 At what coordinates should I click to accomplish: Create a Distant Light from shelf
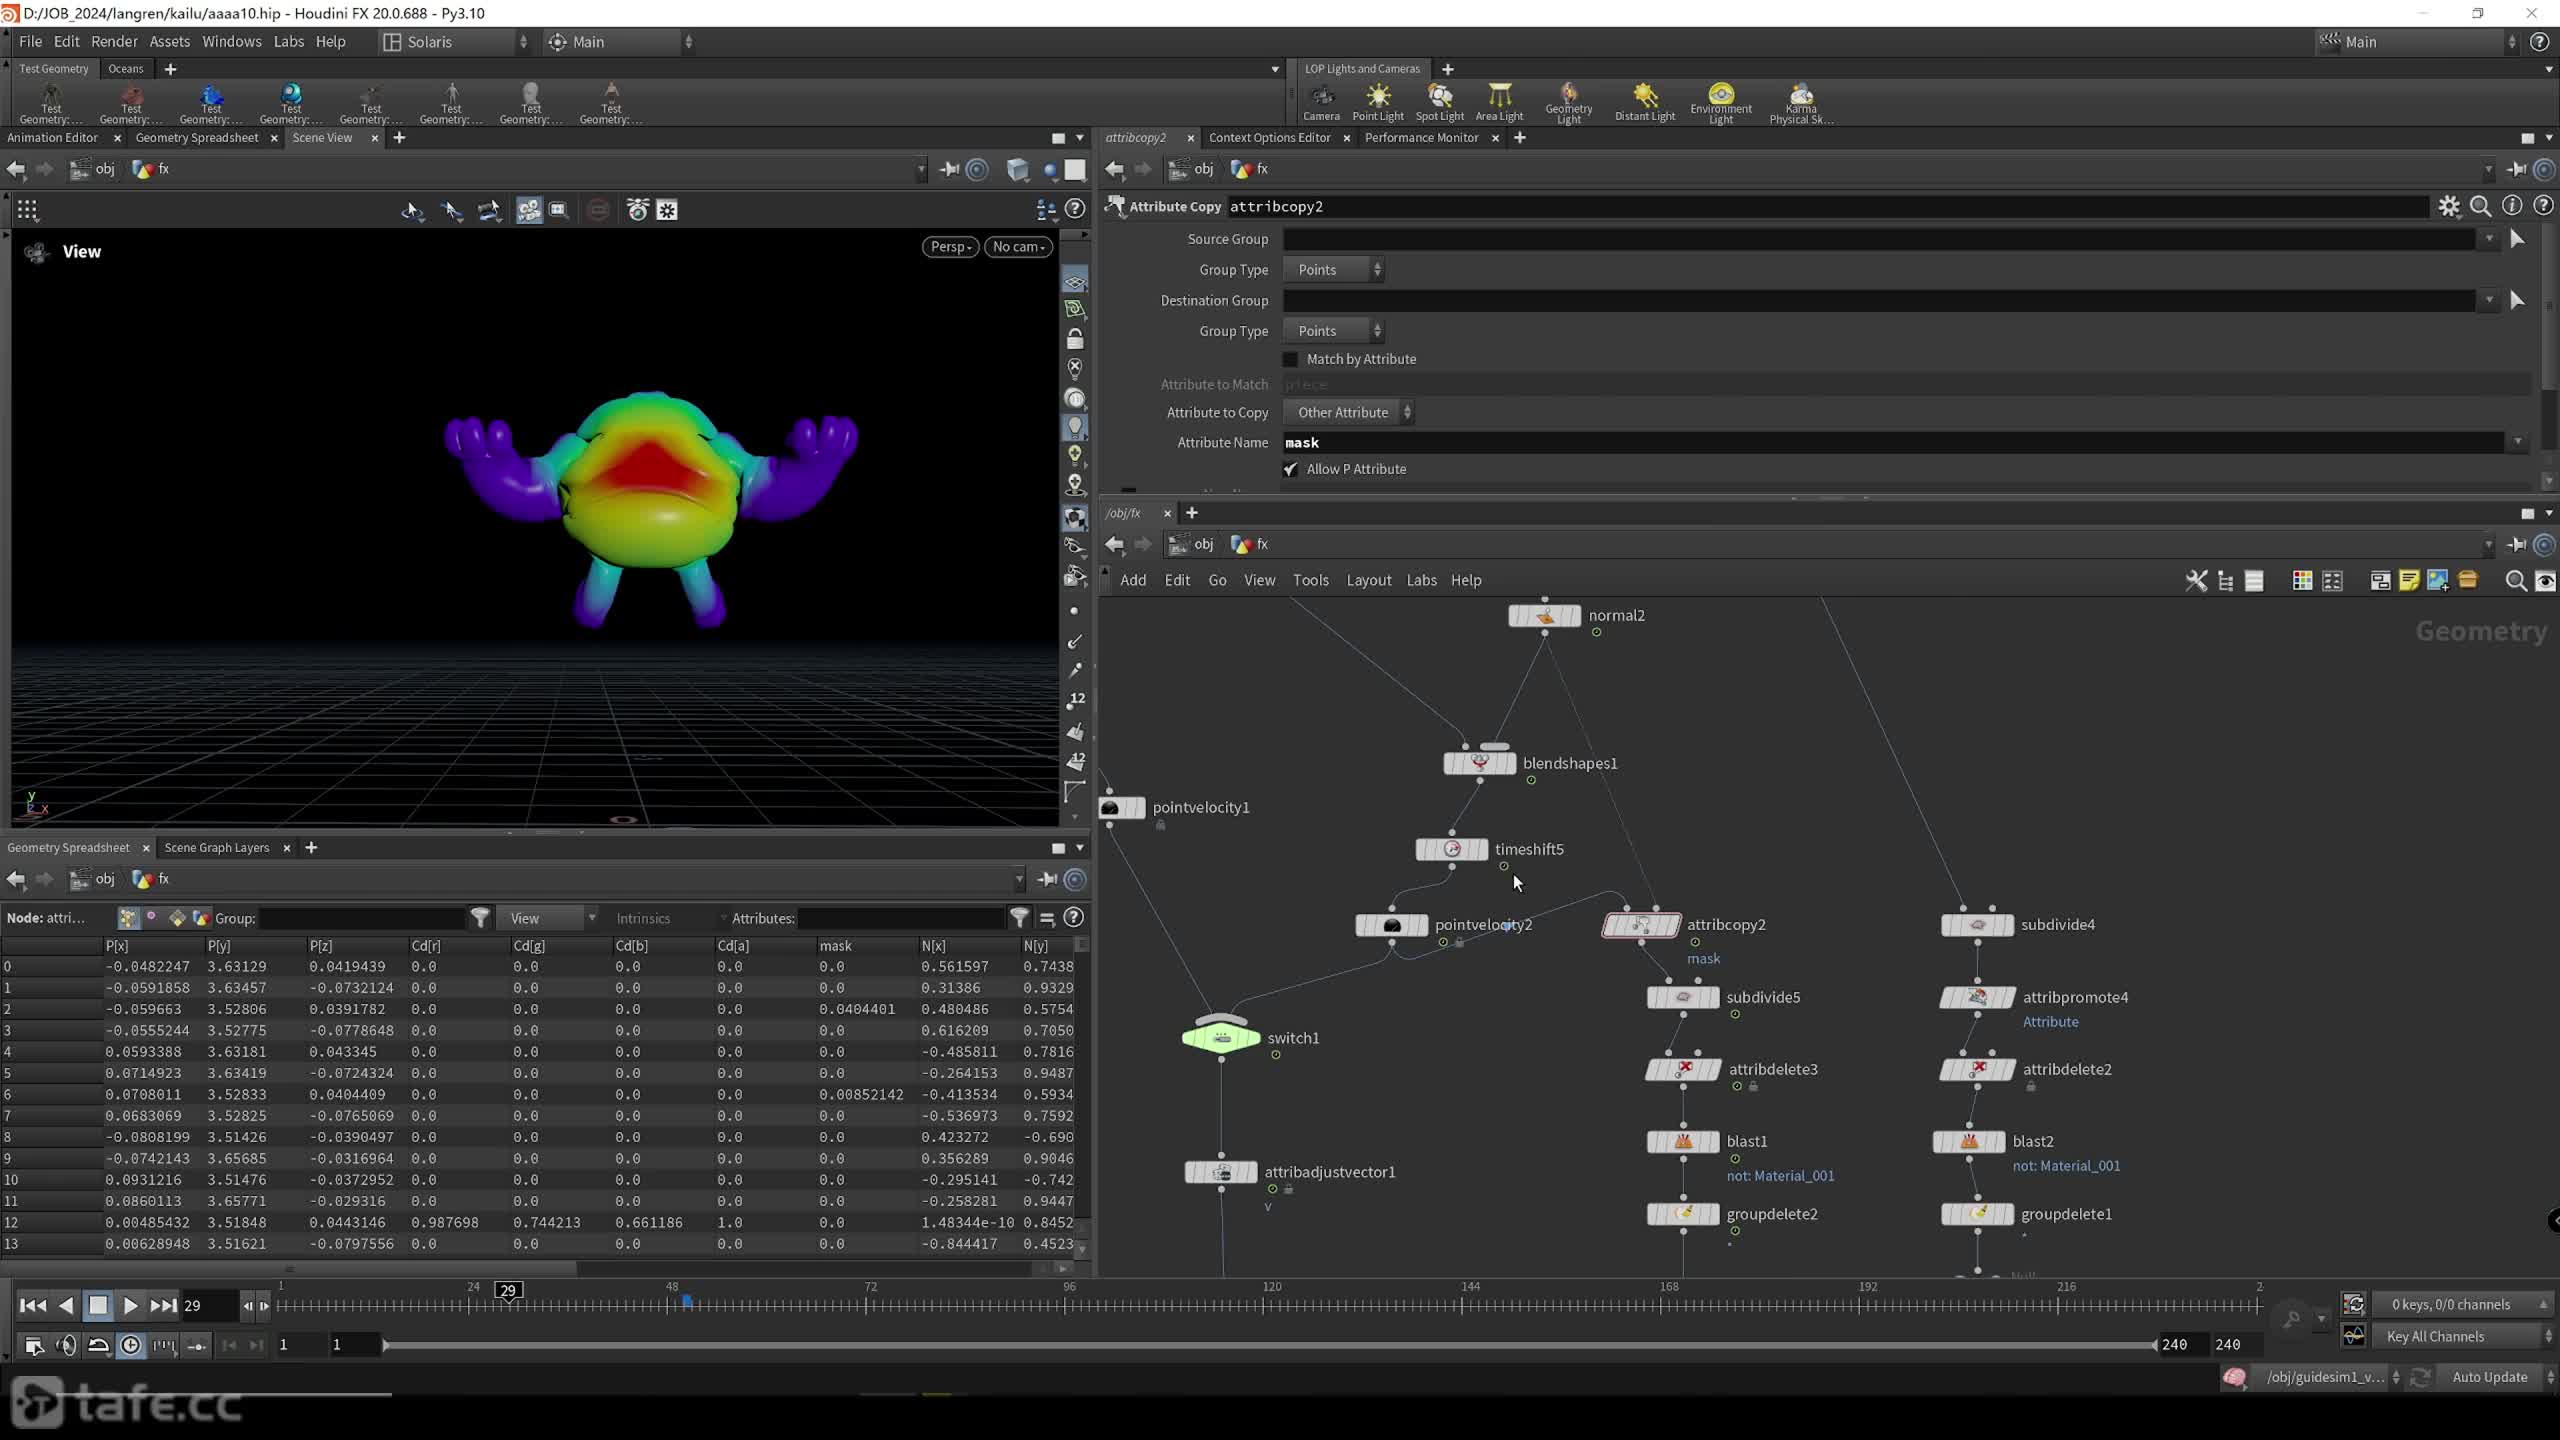[x=1645, y=102]
